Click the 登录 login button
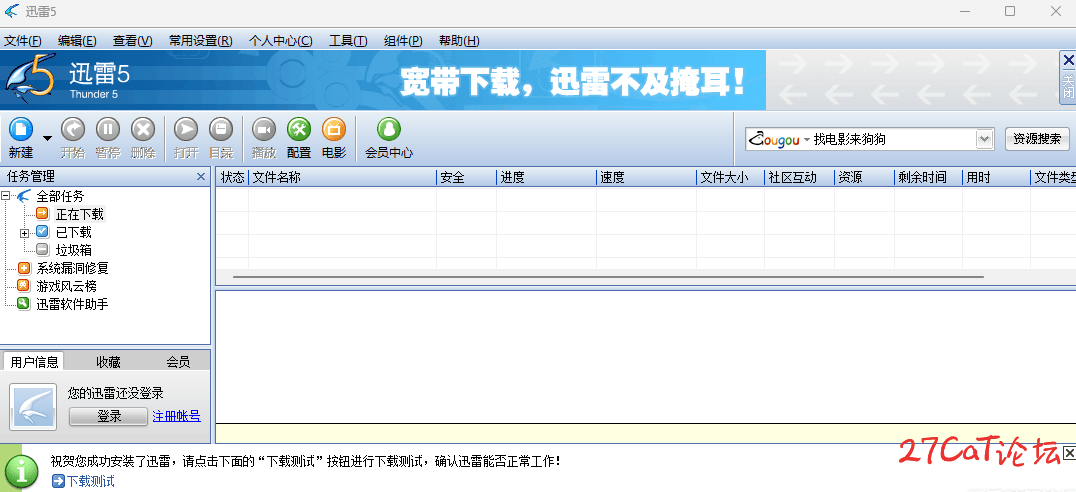 pos(108,416)
